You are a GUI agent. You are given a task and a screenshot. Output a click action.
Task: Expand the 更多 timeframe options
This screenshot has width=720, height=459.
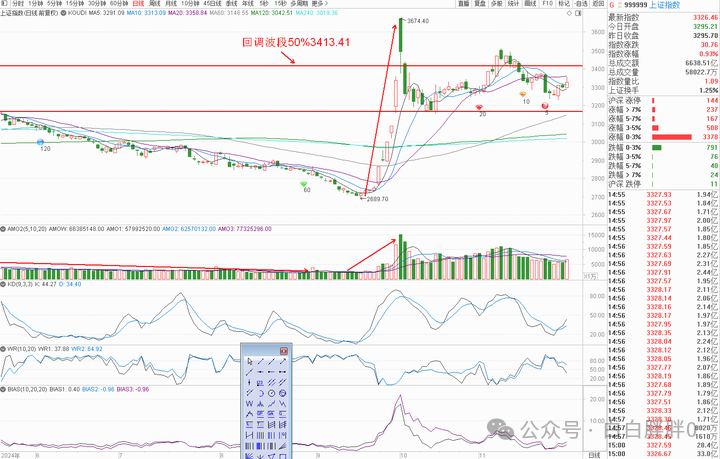pos(320,4)
